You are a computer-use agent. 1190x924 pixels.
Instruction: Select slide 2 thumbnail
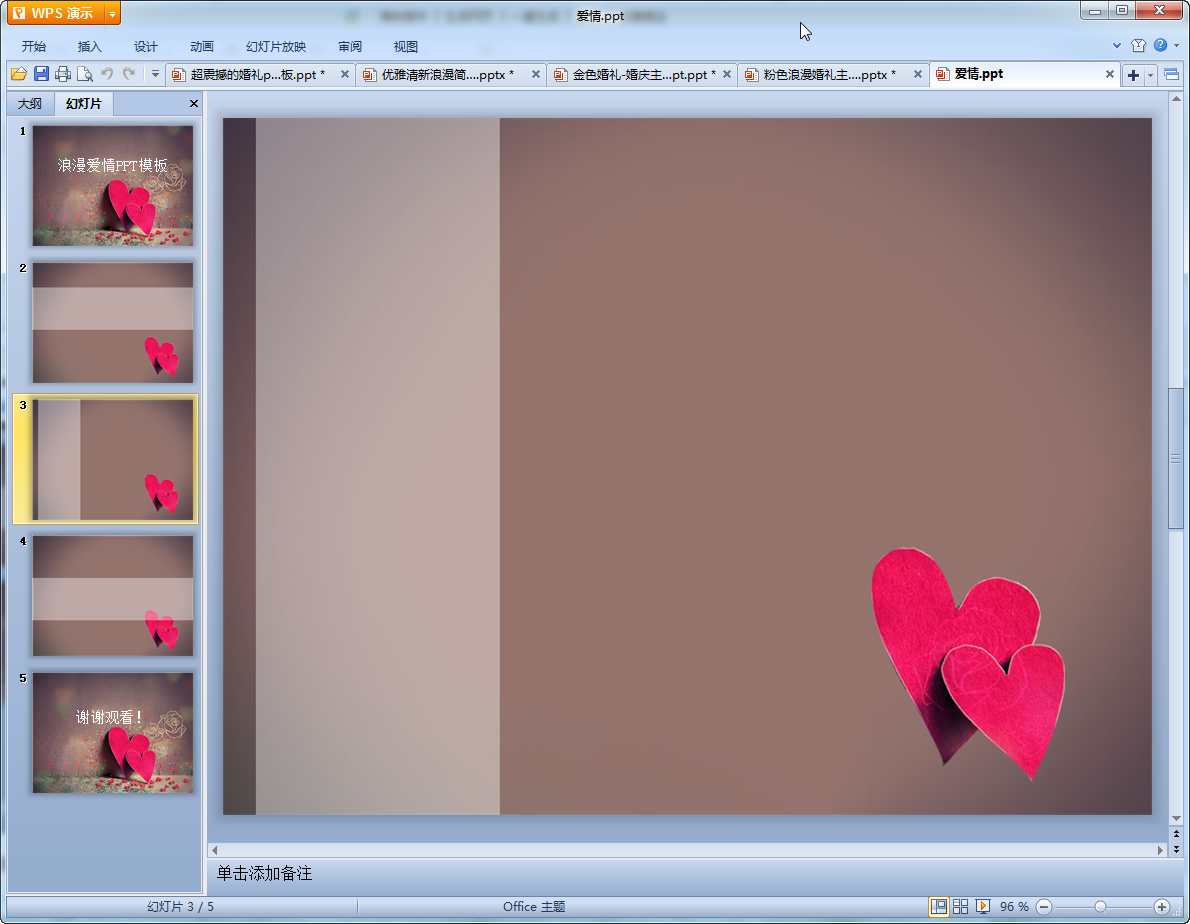112,322
